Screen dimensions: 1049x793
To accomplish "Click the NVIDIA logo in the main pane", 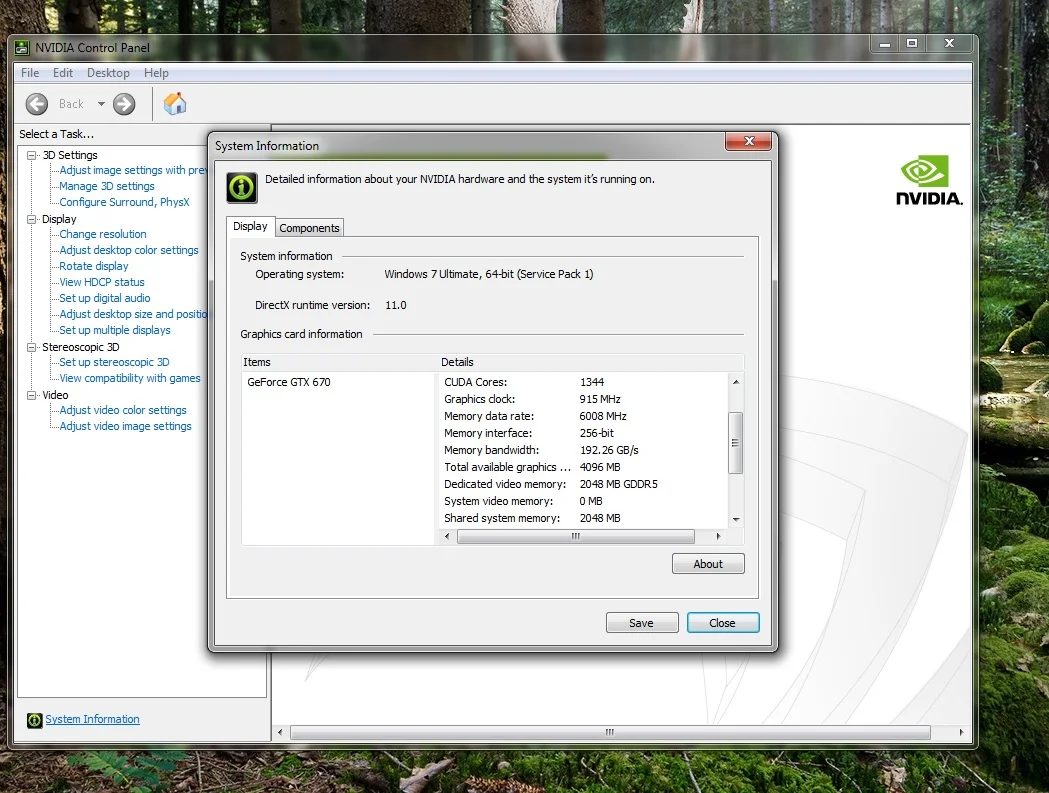I will (x=928, y=181).
